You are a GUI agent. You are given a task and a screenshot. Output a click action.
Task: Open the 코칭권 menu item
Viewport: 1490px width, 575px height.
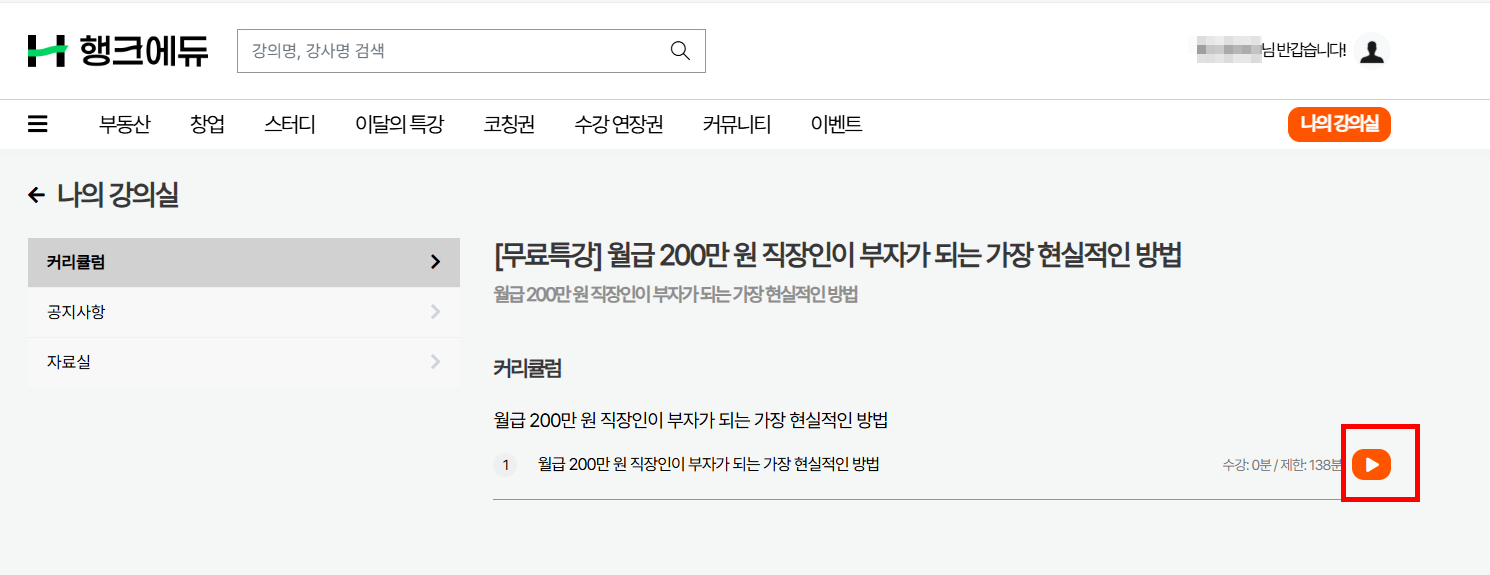pyautogui.click(x=509, y=125)
